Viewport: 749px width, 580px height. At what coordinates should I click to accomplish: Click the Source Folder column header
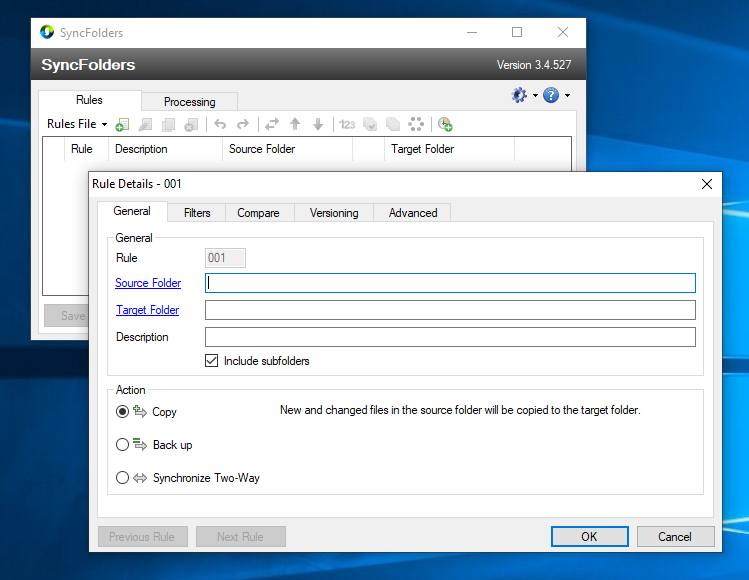pos(287,149)
